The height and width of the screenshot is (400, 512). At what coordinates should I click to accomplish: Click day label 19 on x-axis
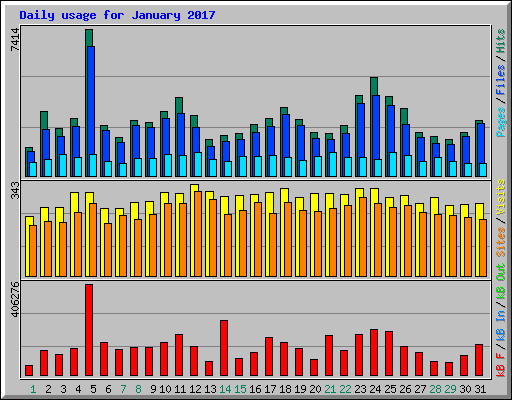pos(300,389)
